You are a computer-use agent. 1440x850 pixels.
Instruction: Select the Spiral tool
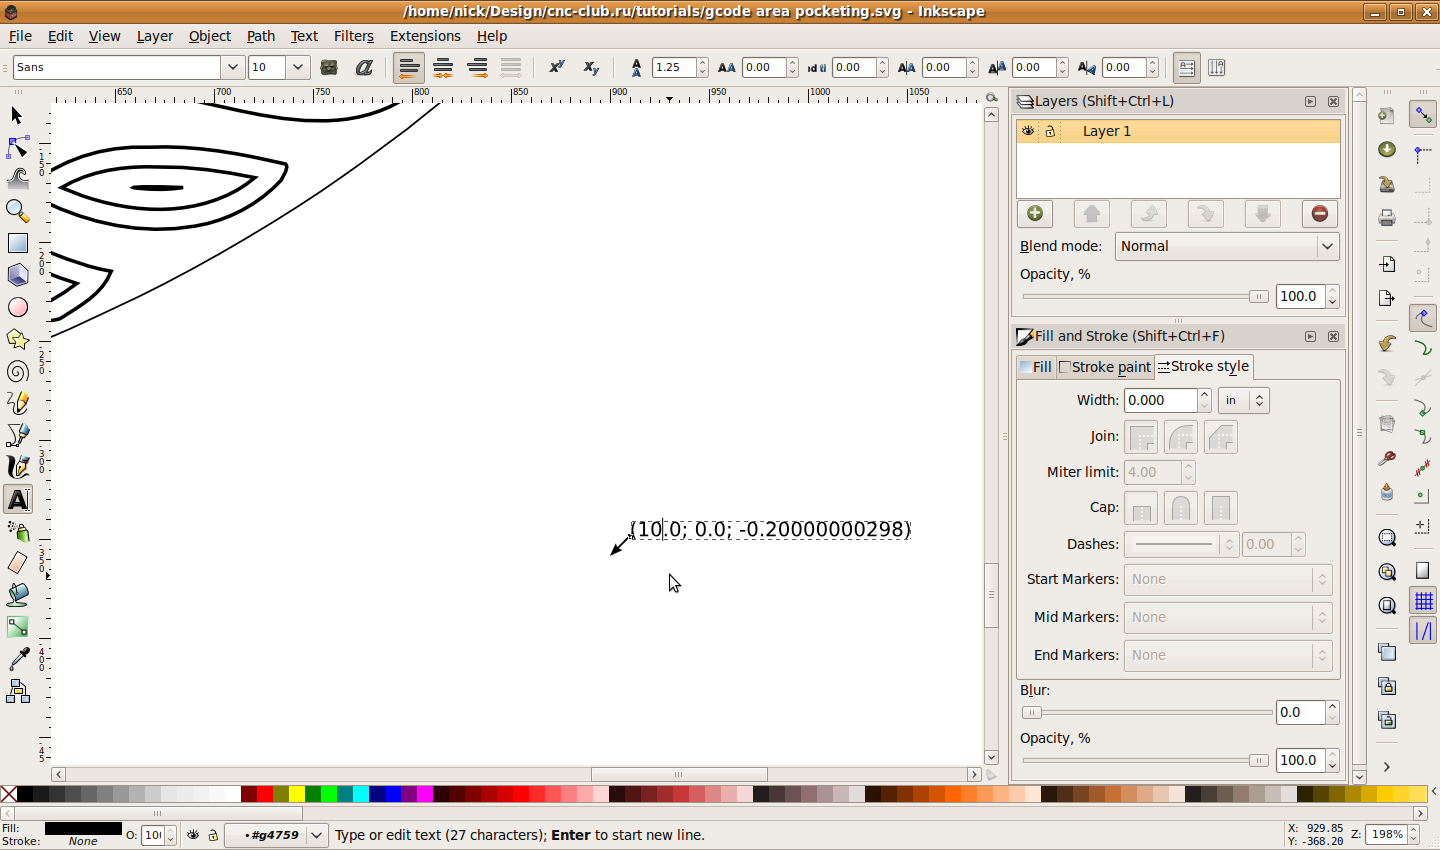17,371
